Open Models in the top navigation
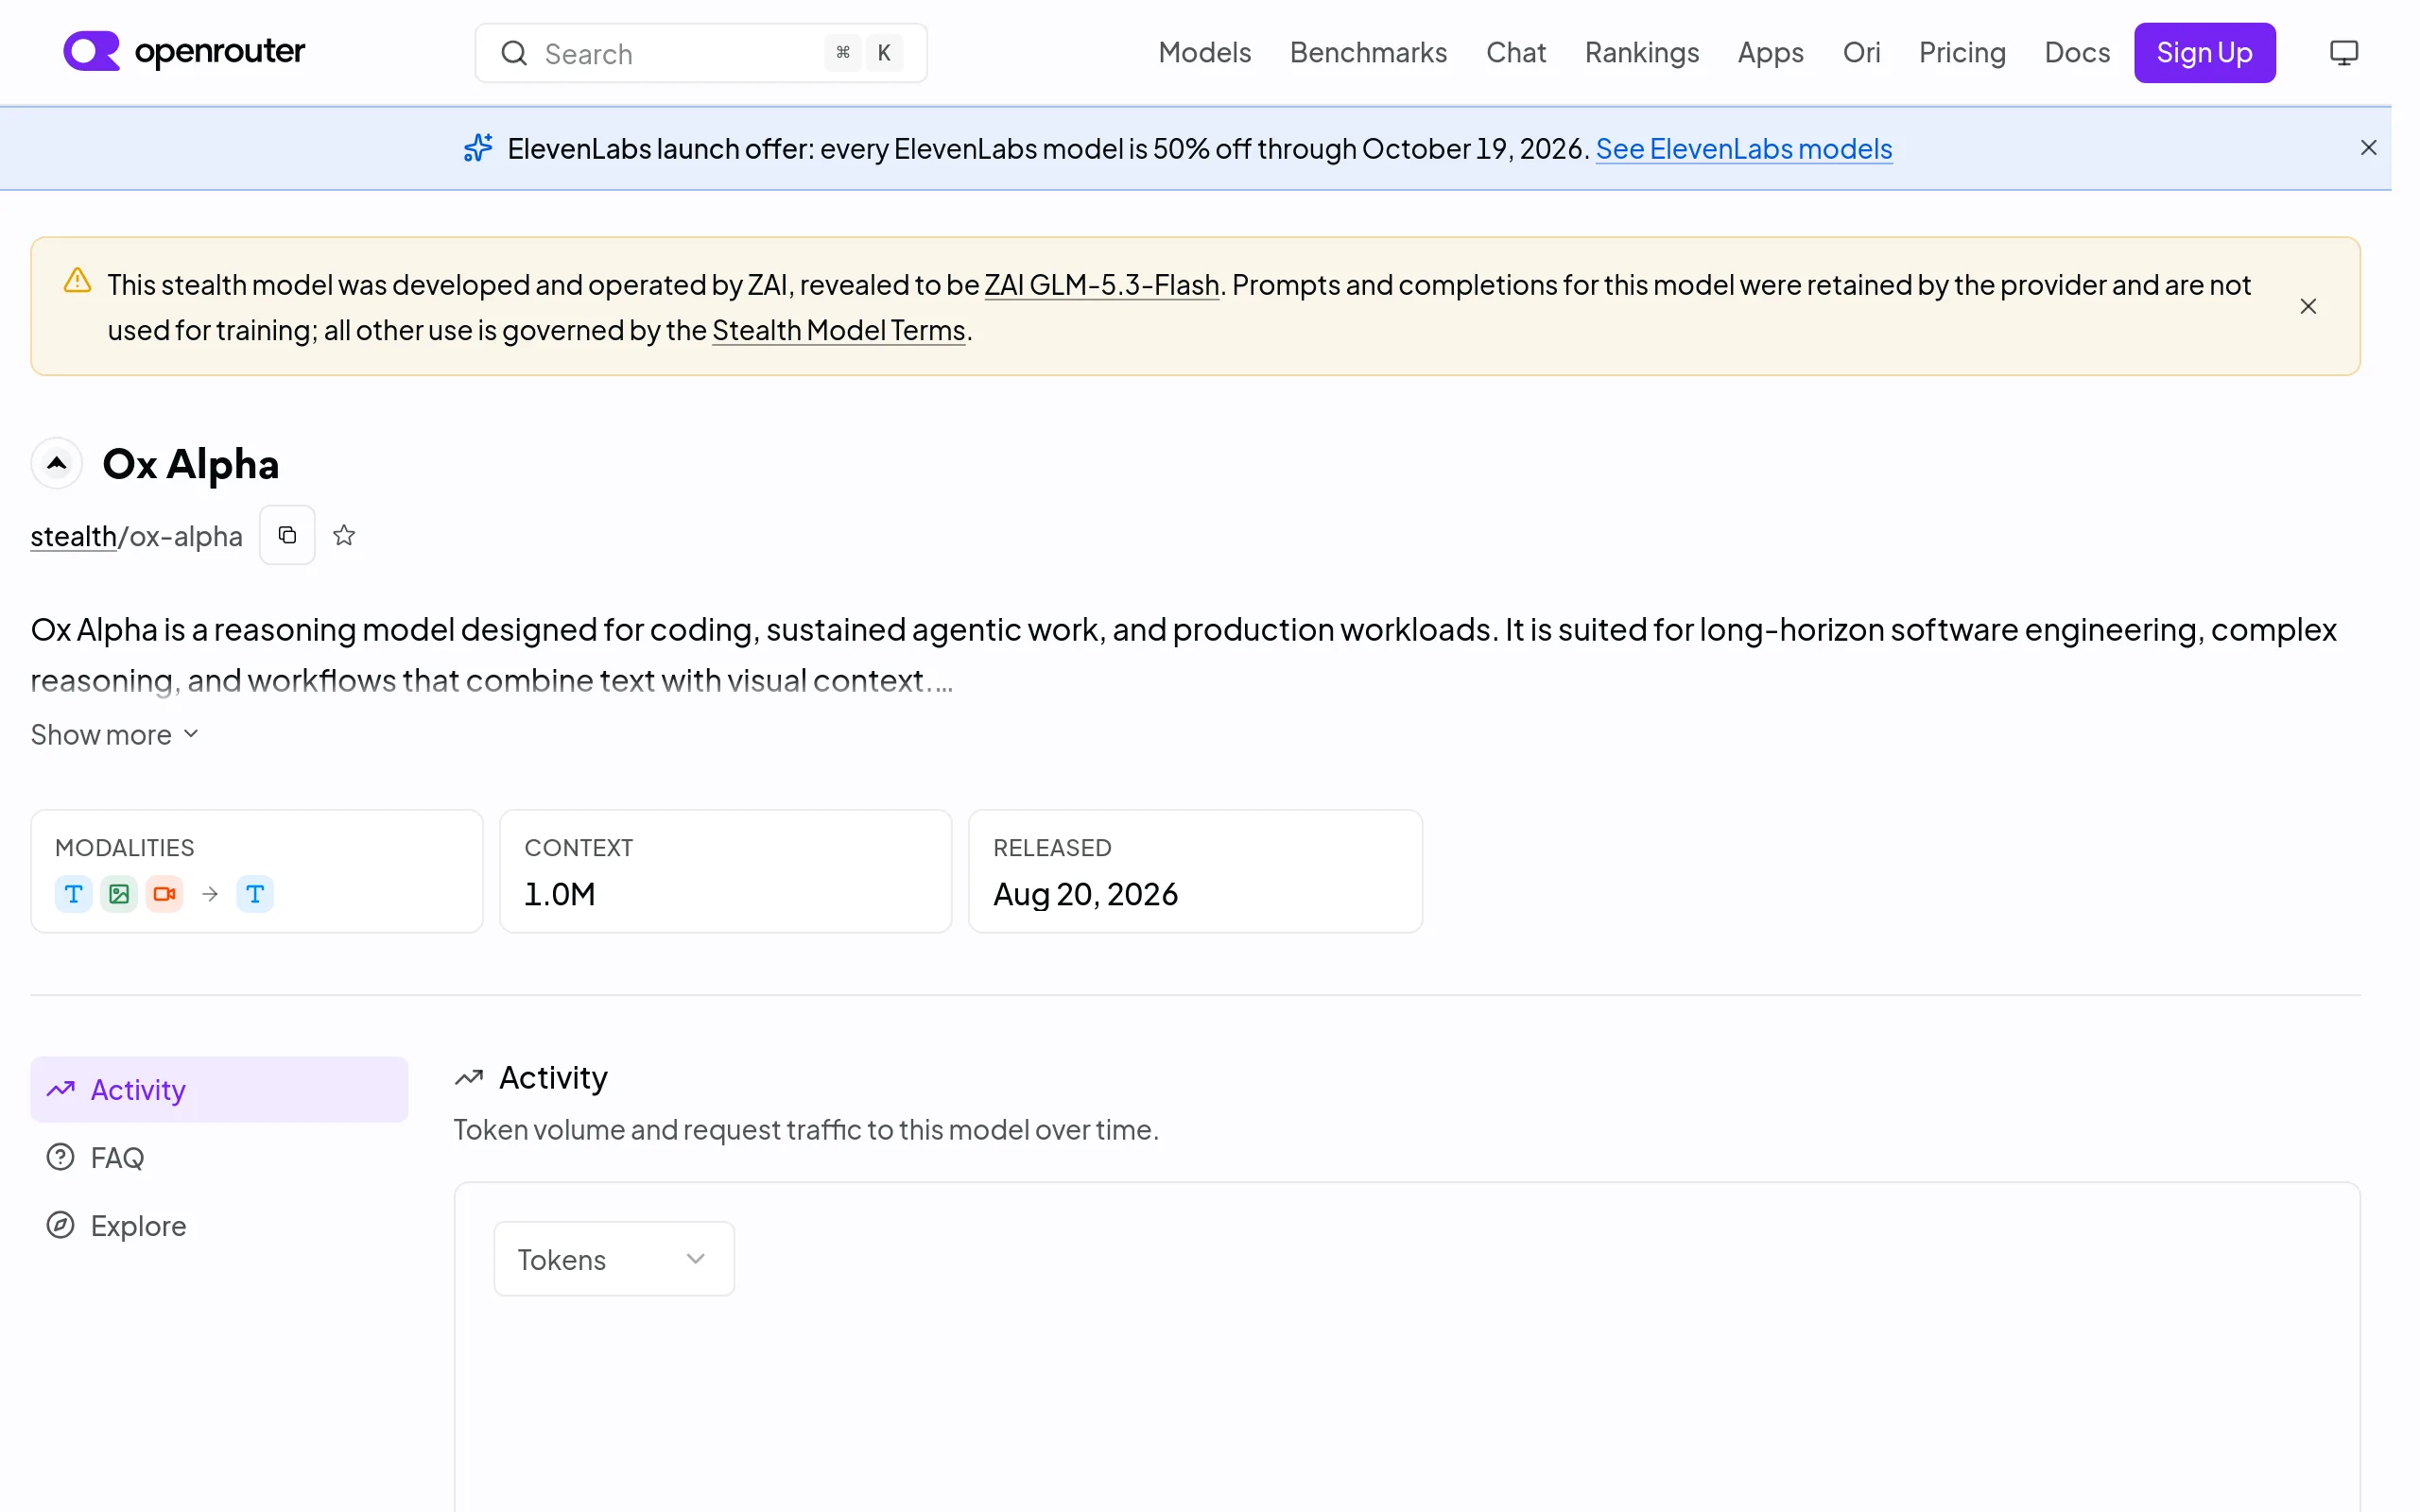Image resolution: width=2420 pixels, height=1512 pixels. click(1204, 53)
